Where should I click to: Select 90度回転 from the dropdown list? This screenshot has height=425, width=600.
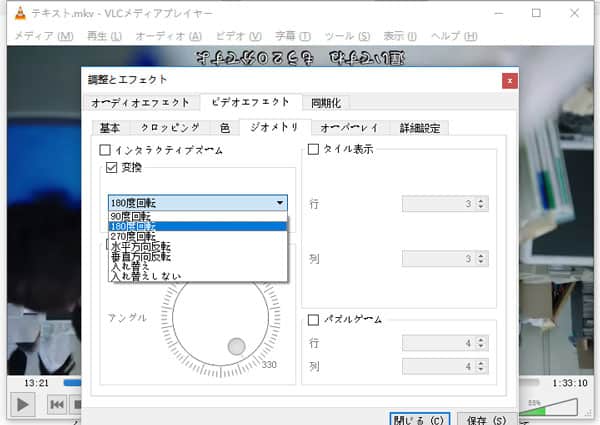198,216
